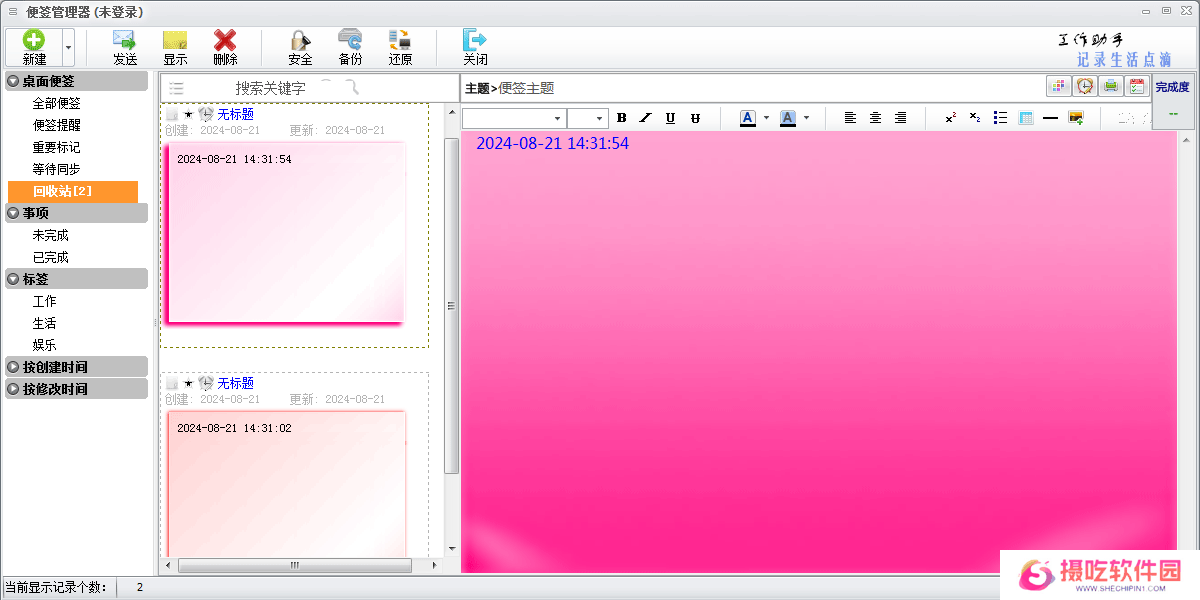Image resolution: width=1200 pixels, height=600 pixels.
Task: Click the list view icon beside search
Action: [176, 88]
